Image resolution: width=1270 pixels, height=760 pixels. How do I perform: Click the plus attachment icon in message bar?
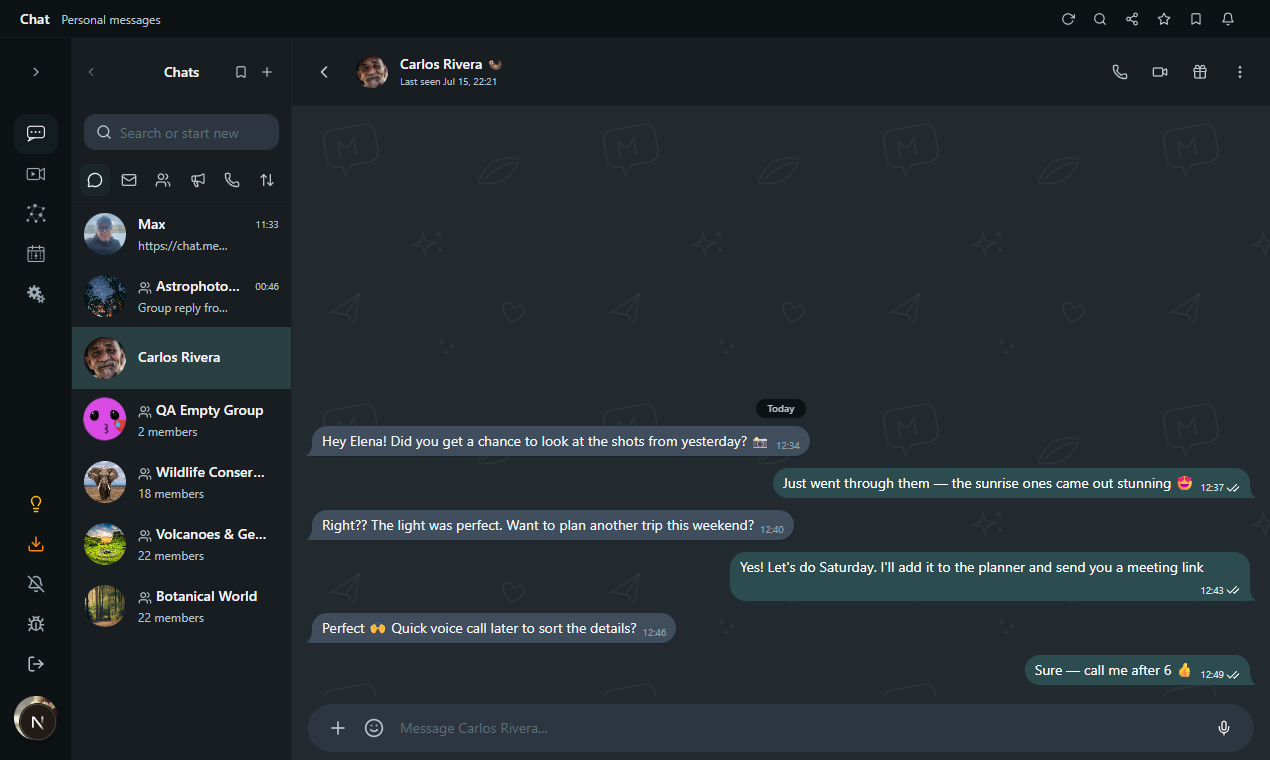tap(338, 728)
